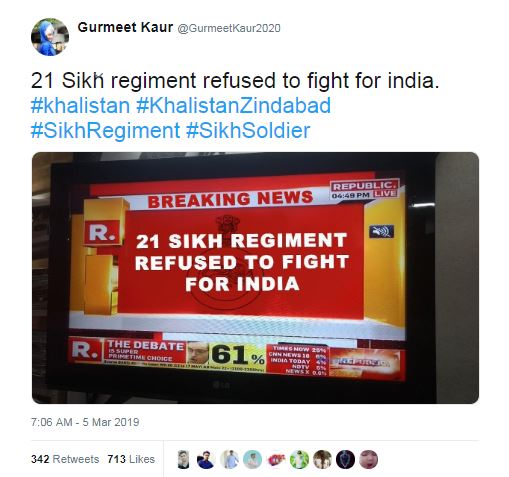The width and height of the screenshot is (509, 477).
Task: Click the sixth liker avatar with green background
Action: (x=299, y=459)
